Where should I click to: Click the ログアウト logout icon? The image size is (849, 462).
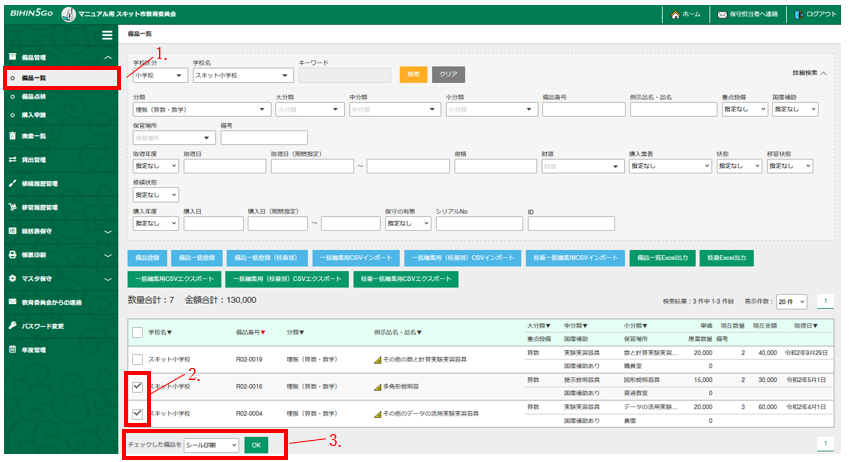(798, 15)
